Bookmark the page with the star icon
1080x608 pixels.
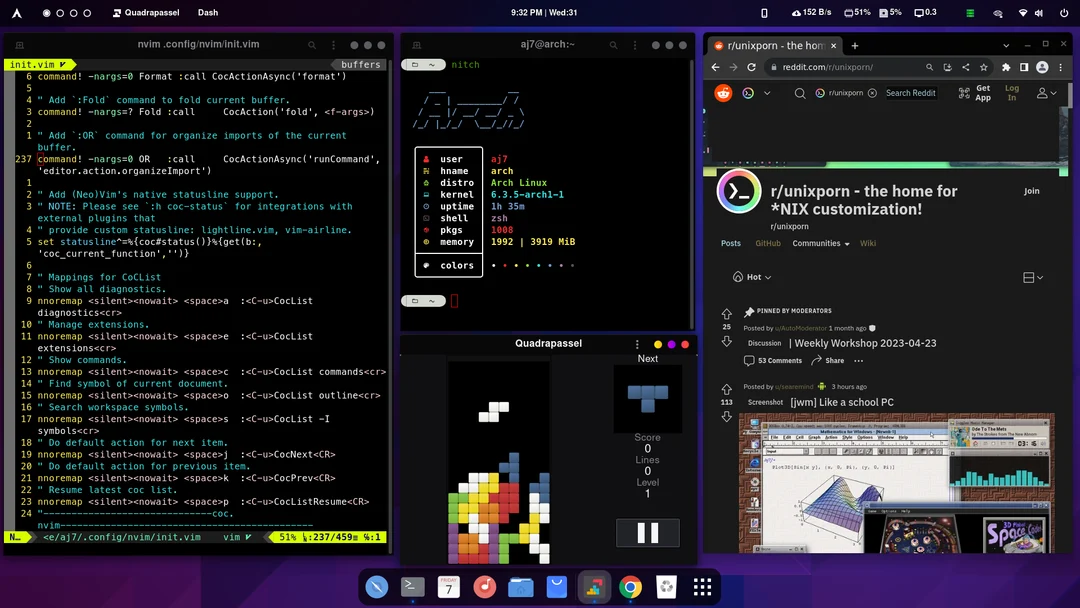[x=984, y=67]
